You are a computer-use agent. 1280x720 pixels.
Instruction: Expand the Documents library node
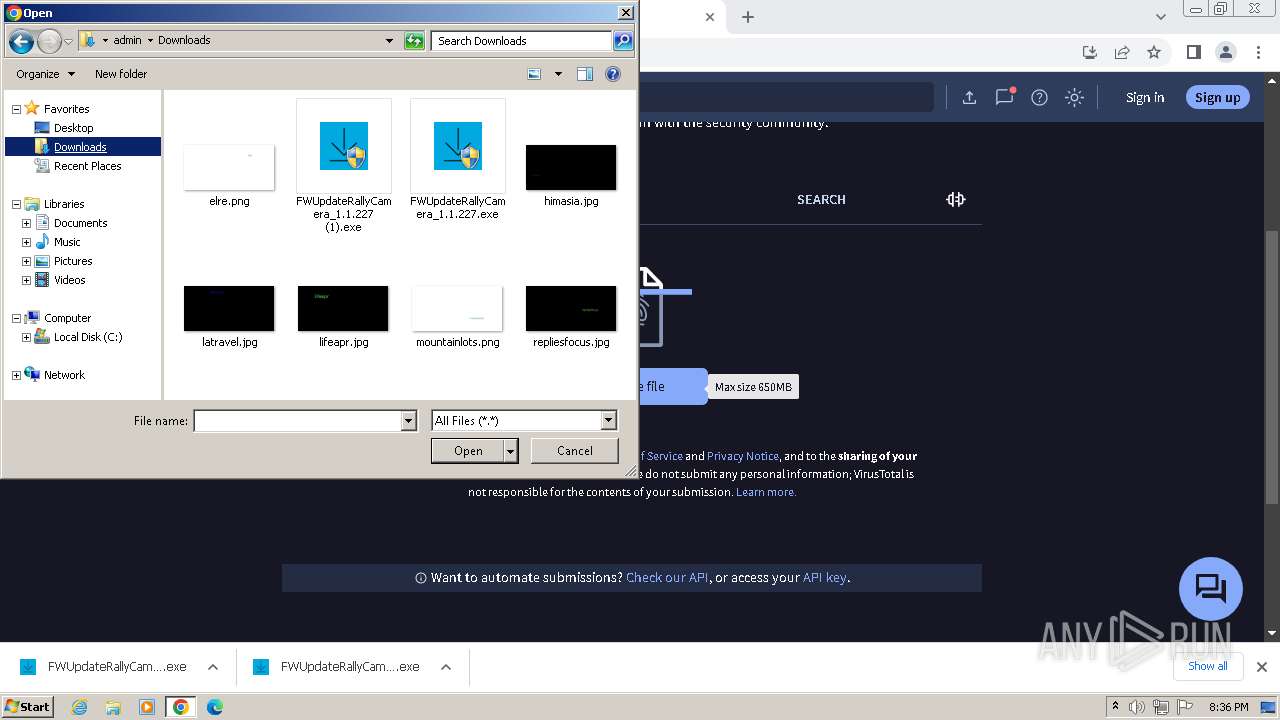(26, 223)
